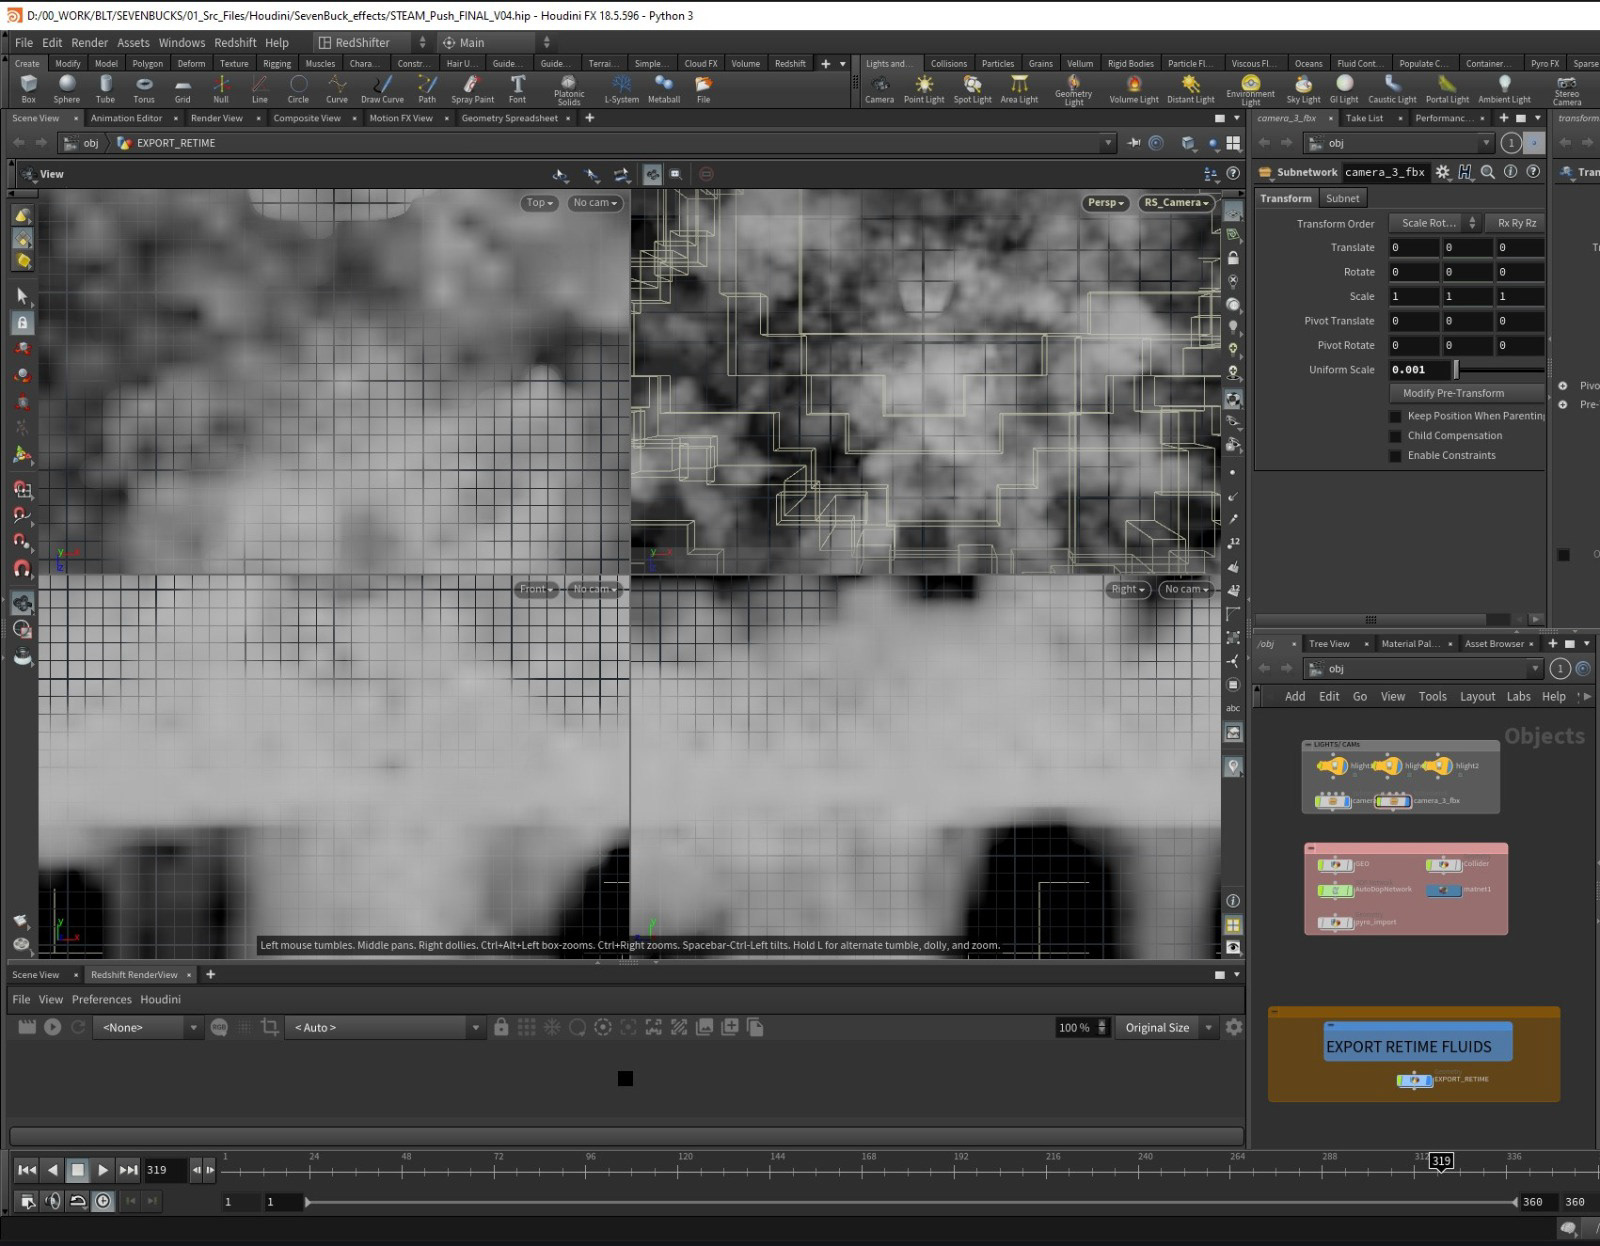Create a Distant Light
Viewport: 1600px width, 1246px height.
[x=1190, y=89]
